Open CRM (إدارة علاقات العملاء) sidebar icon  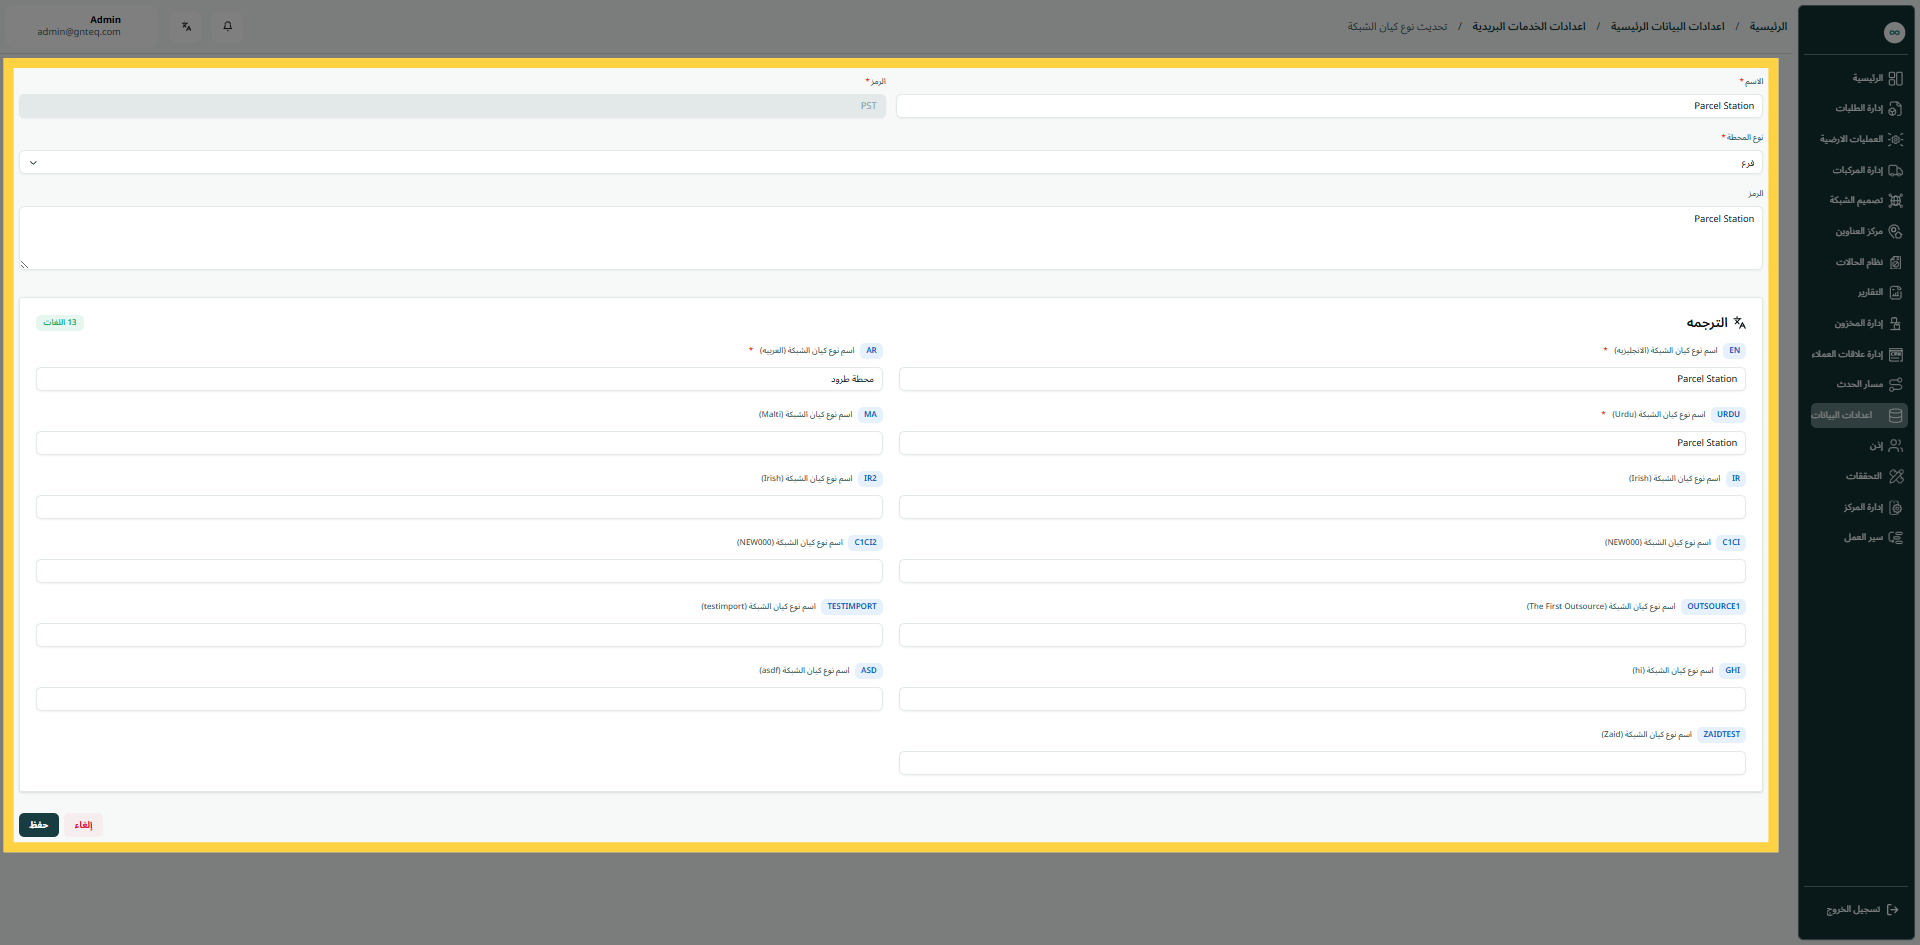tap(1895, 354)
